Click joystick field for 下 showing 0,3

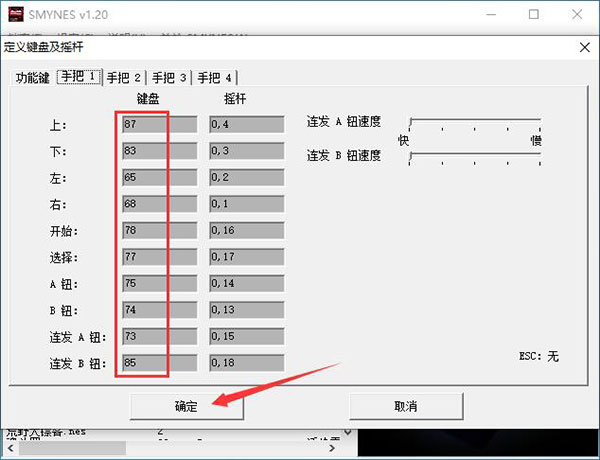coord(247,151)
